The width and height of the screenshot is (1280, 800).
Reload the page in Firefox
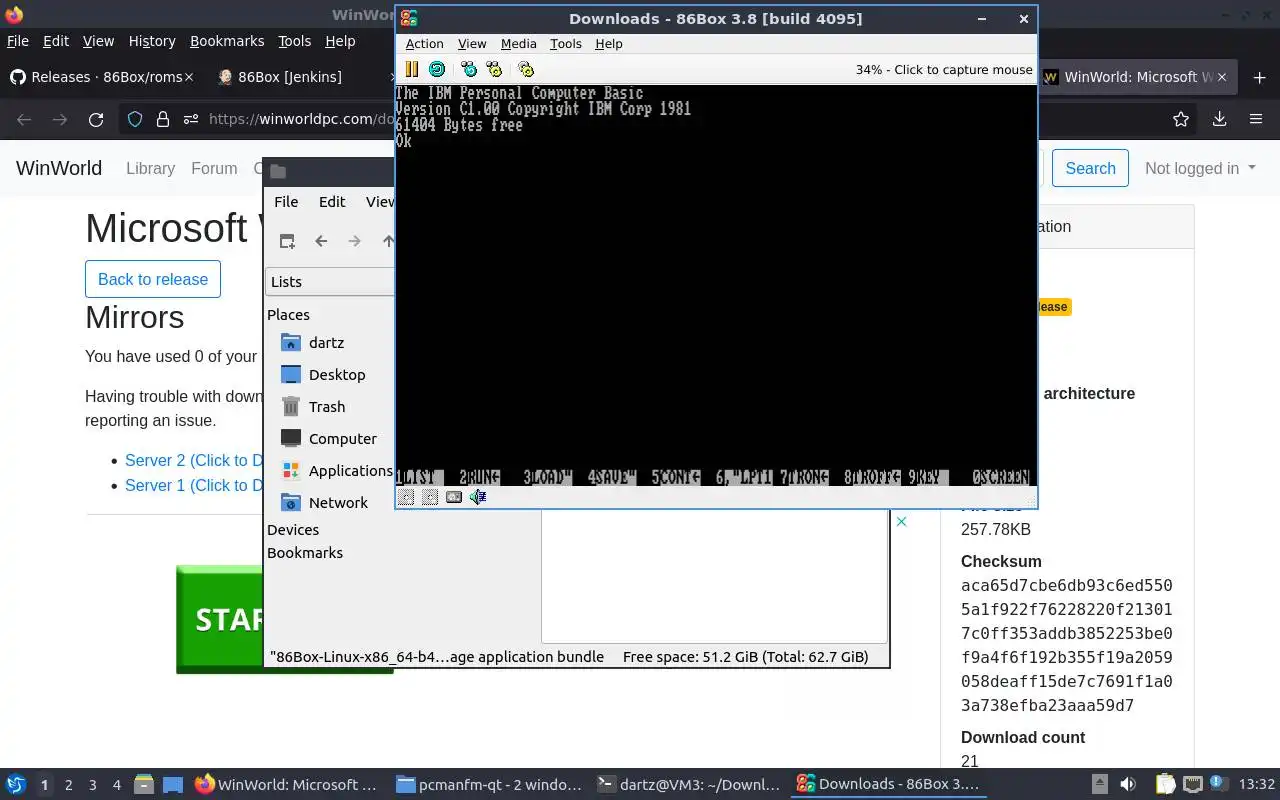96,119
